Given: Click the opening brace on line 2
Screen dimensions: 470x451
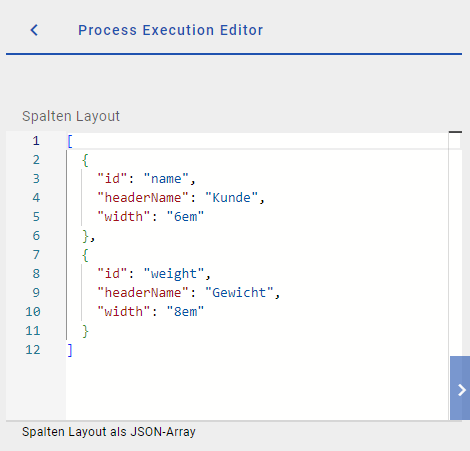Looking at the screenshot, I should (85, 160).
